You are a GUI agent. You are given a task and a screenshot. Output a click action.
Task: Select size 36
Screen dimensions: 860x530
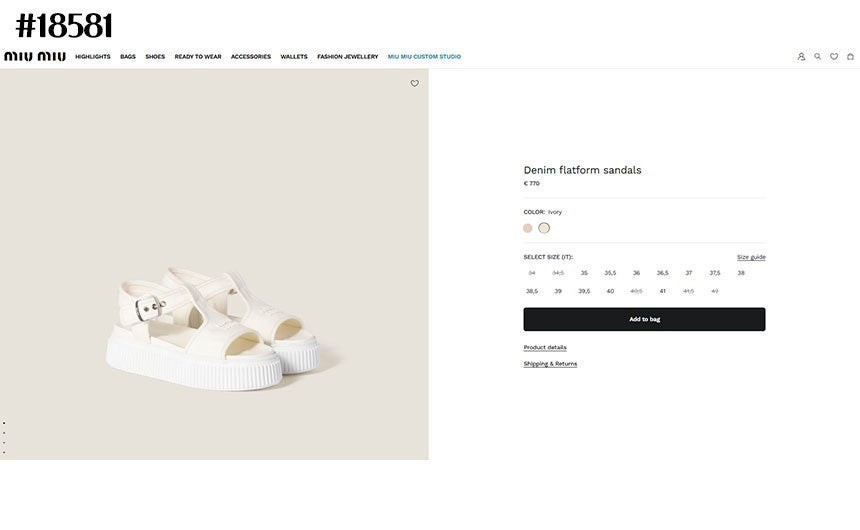(636, 273)
